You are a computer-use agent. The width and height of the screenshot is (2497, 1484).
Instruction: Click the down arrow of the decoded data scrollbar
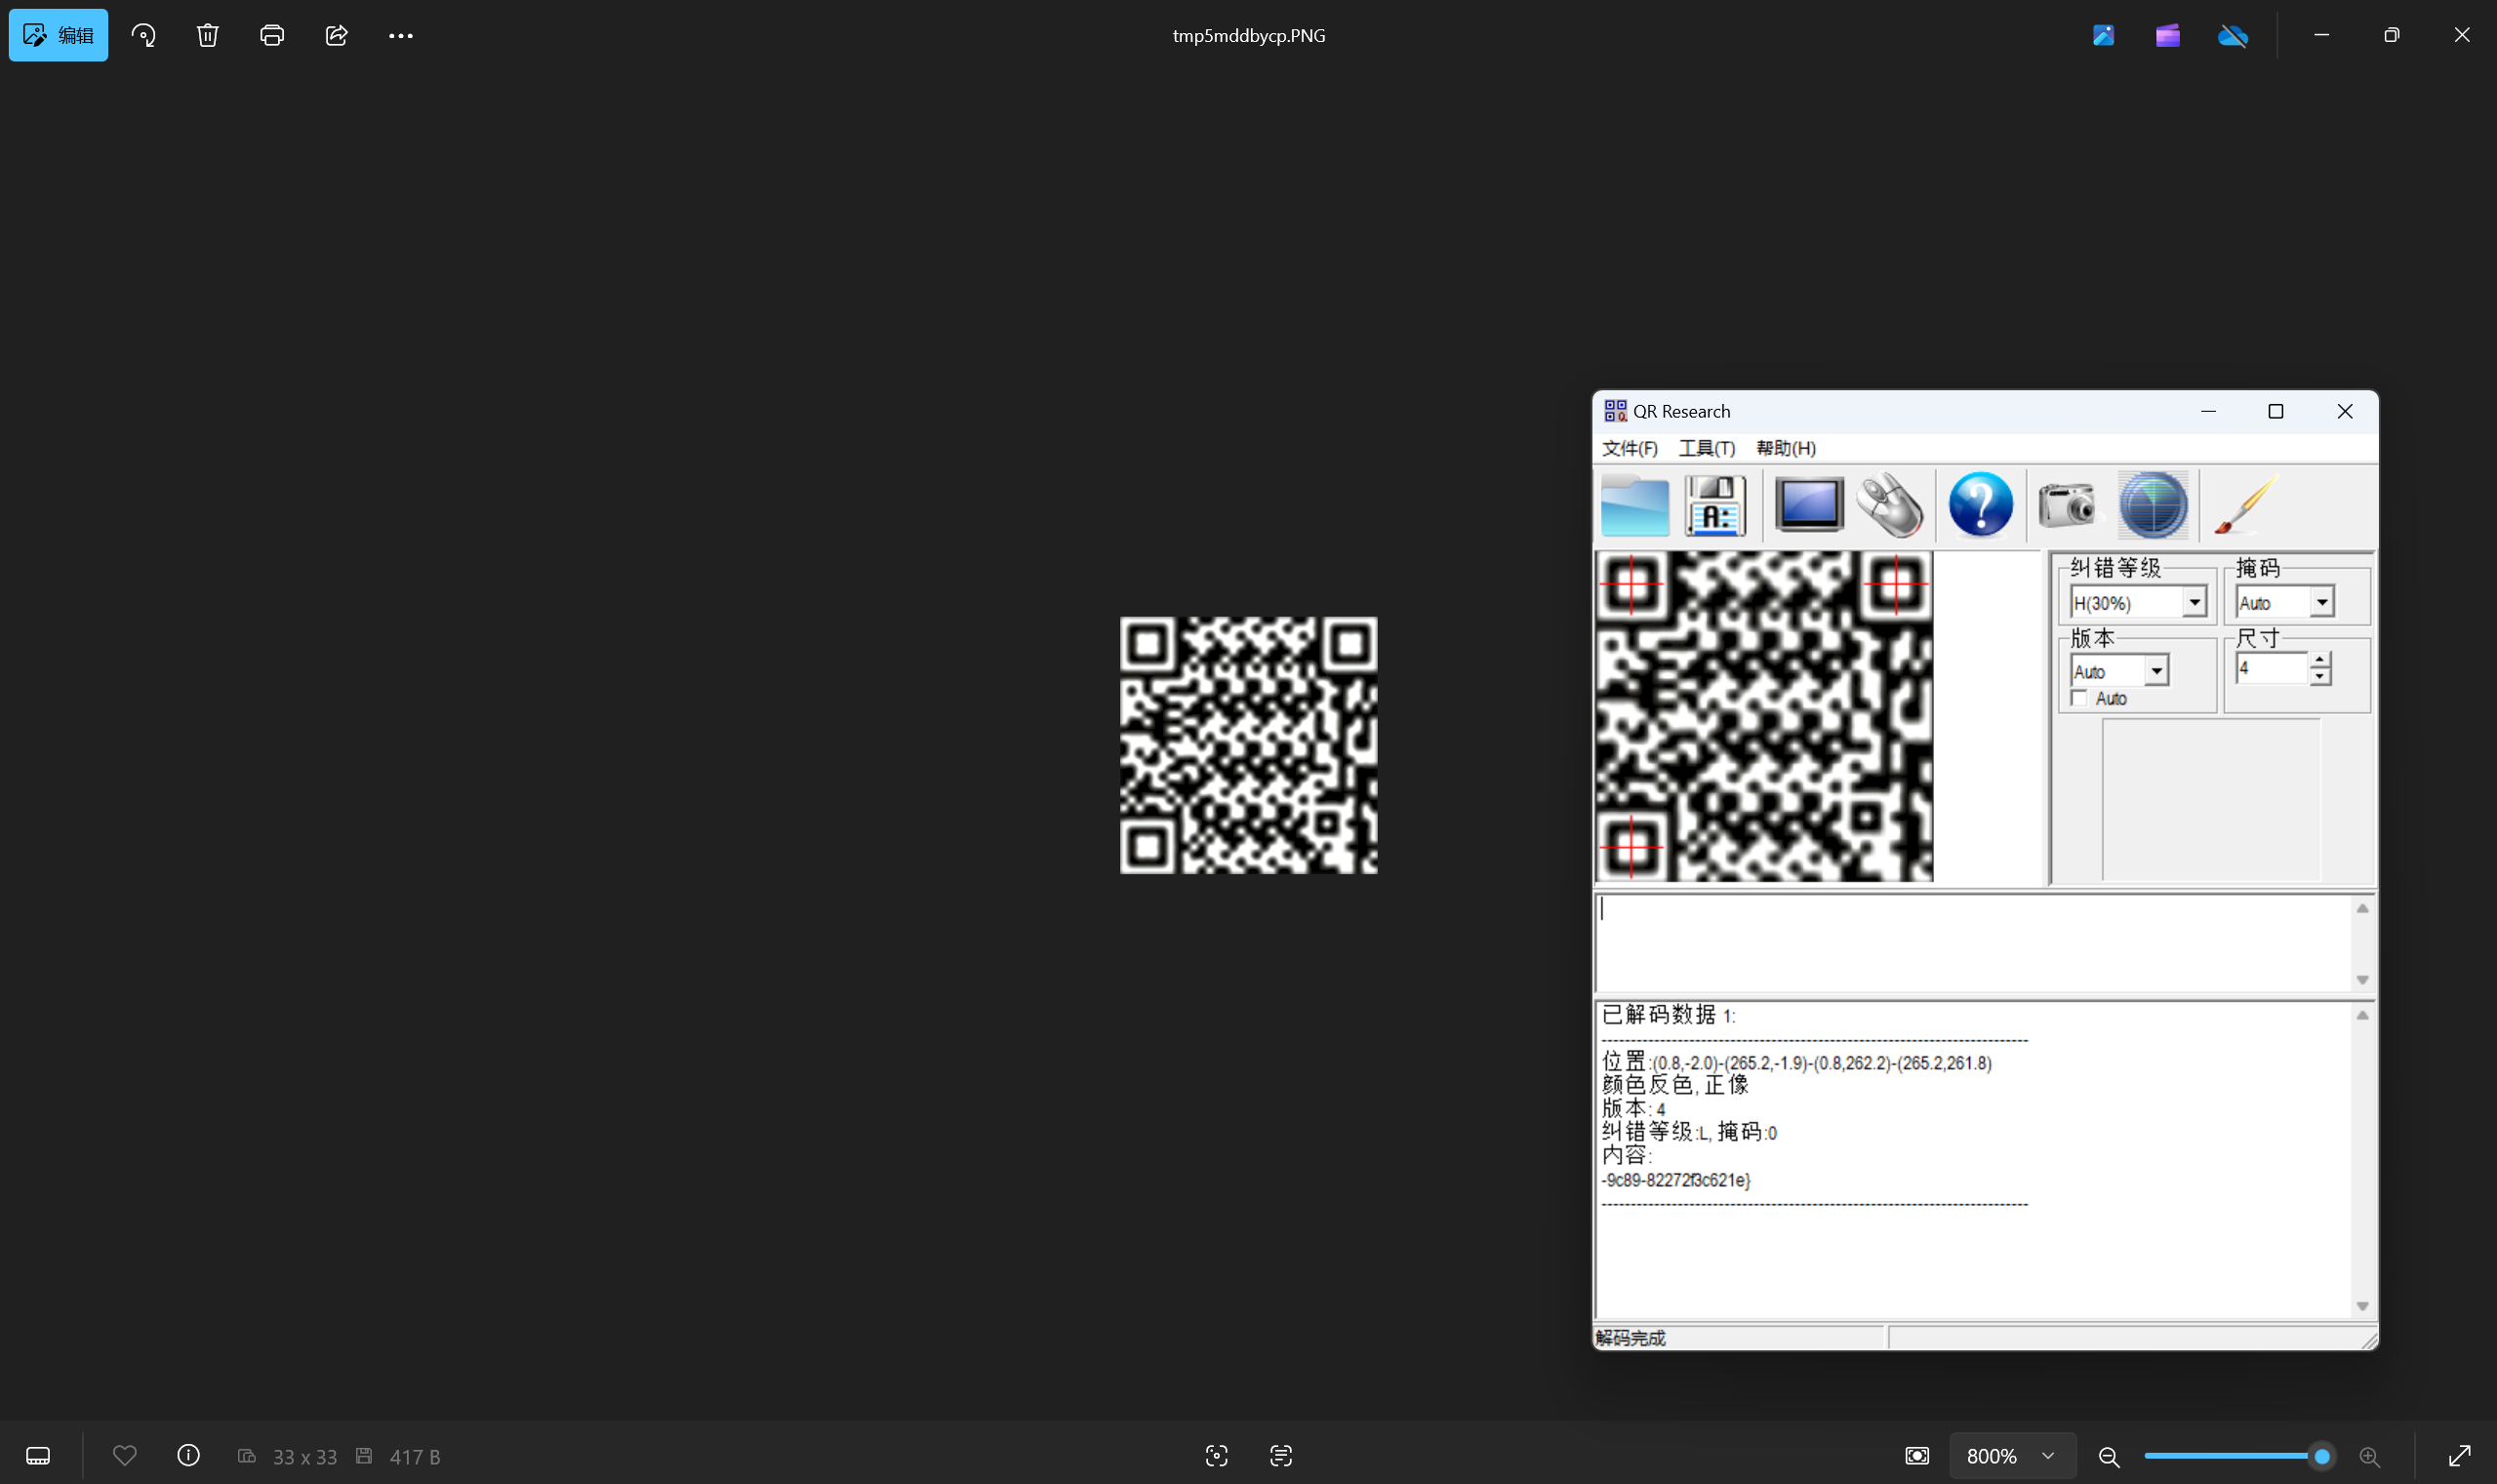tap(2363, 1306)
